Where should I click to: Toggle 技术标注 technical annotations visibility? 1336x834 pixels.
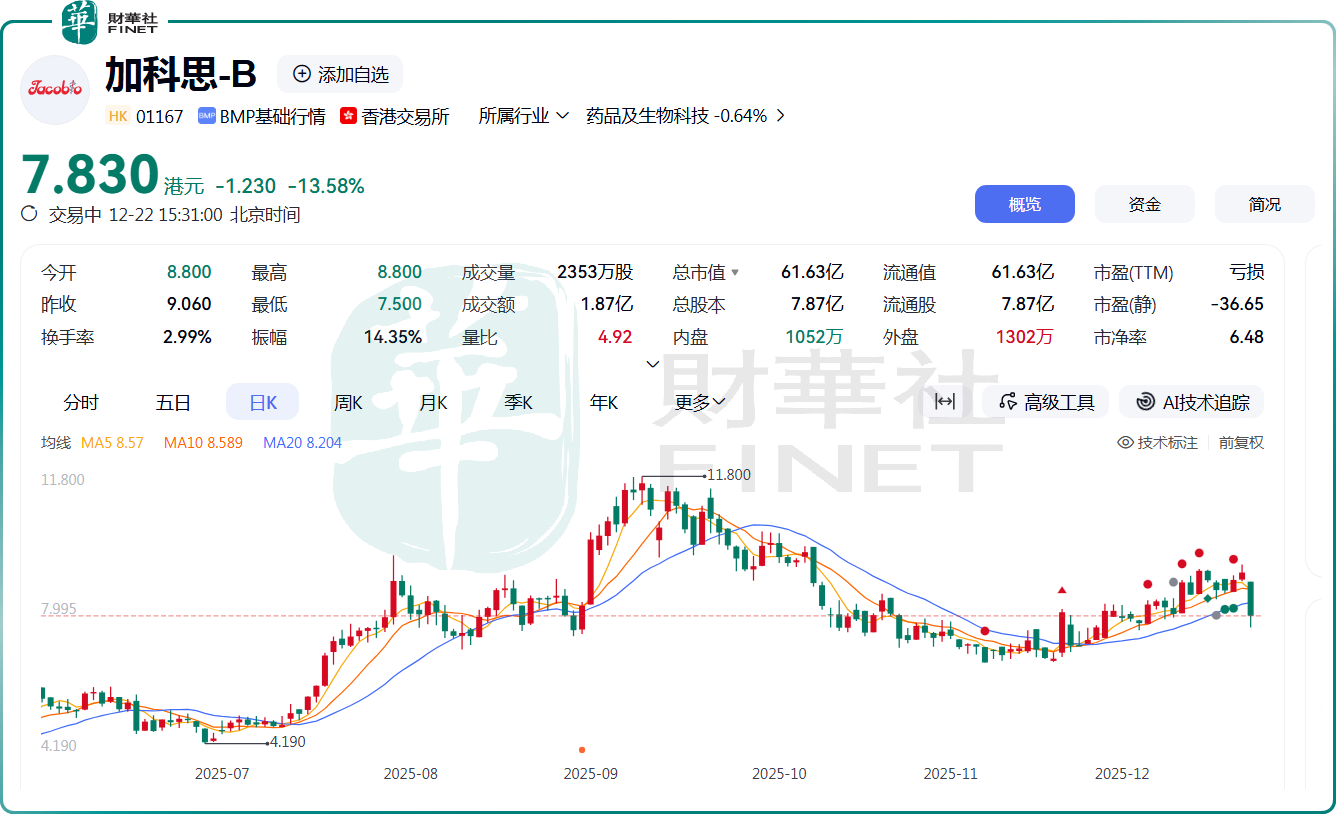click(x=1158, y=441)
